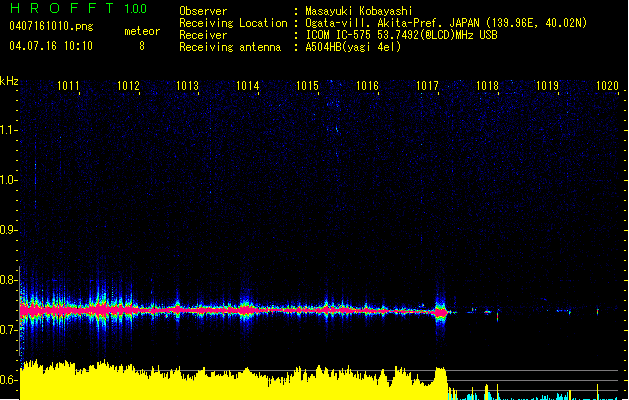Click the antenna value A504HB(yagi 4el)
Viewport: 629px width, 400px height.
(353, 47)
